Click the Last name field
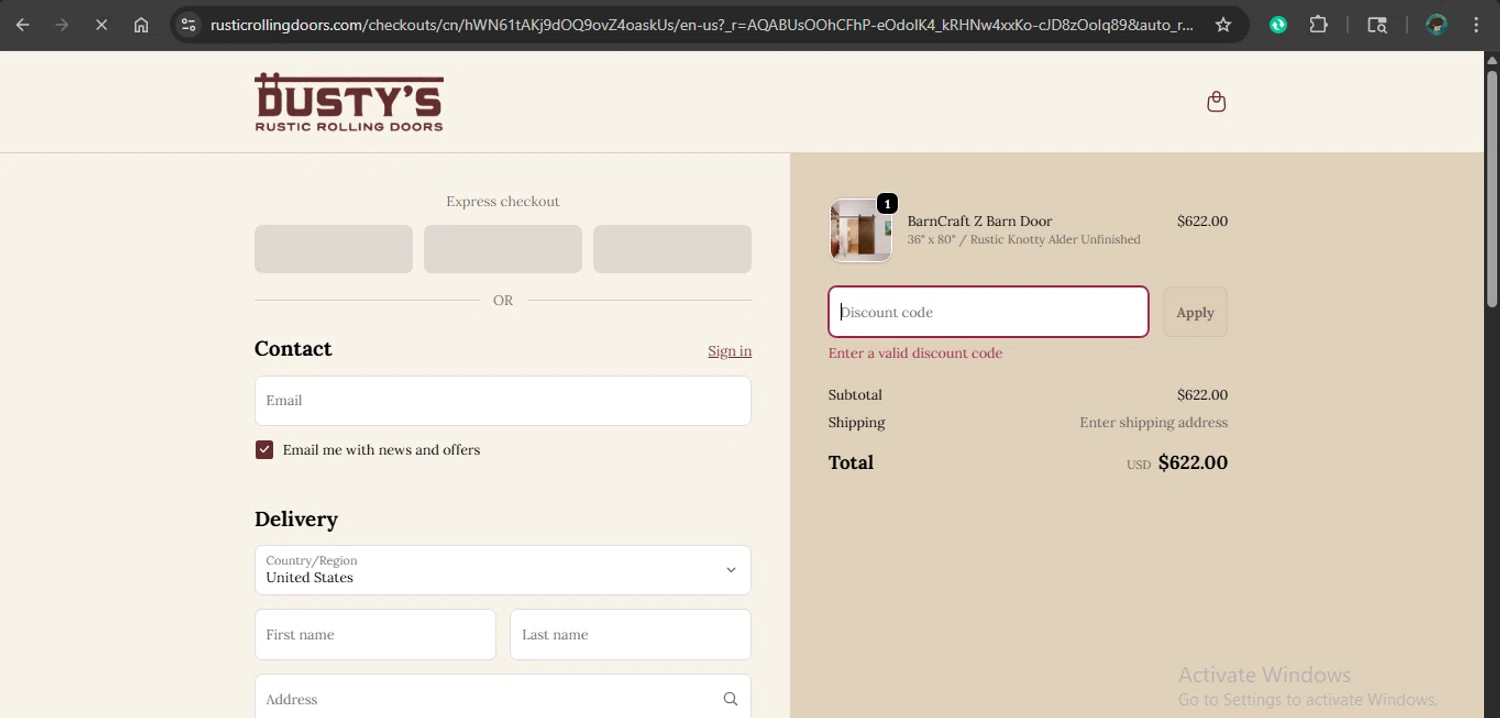The height and width of the screenshot is (718, 1500). tap(630, 635)
